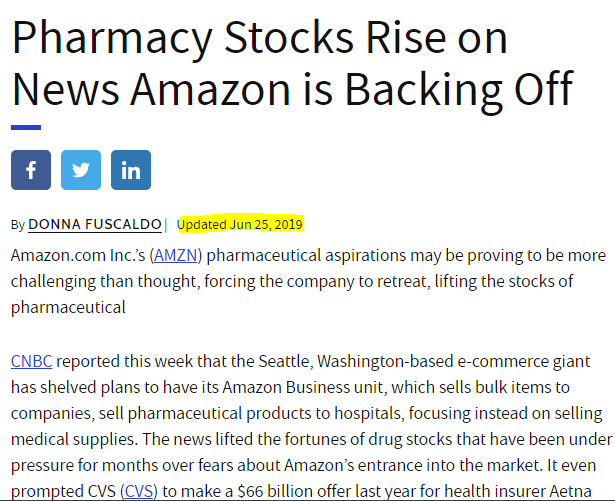This screenshot has width=615, height=501.
Task: Share the article on LinkedIn
Action: (x=131, y=170)
